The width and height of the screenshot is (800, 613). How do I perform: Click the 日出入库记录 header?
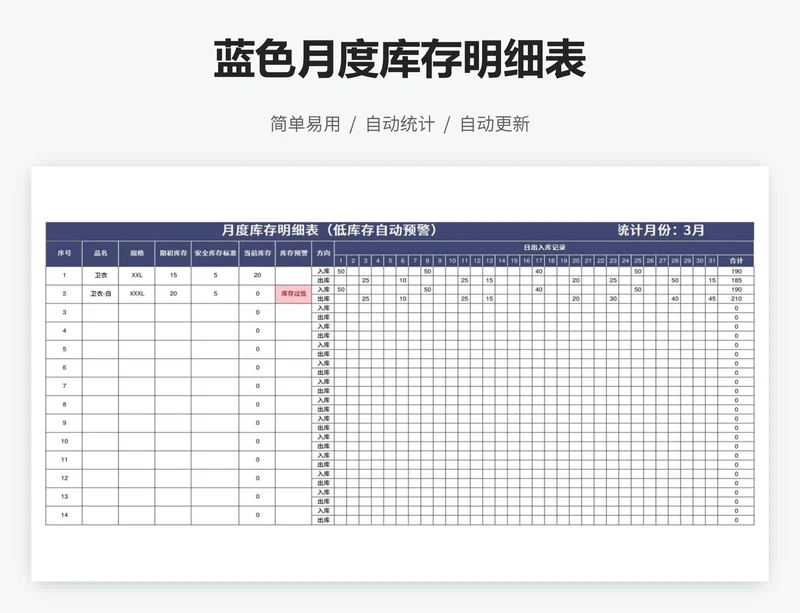coord(544,248)
